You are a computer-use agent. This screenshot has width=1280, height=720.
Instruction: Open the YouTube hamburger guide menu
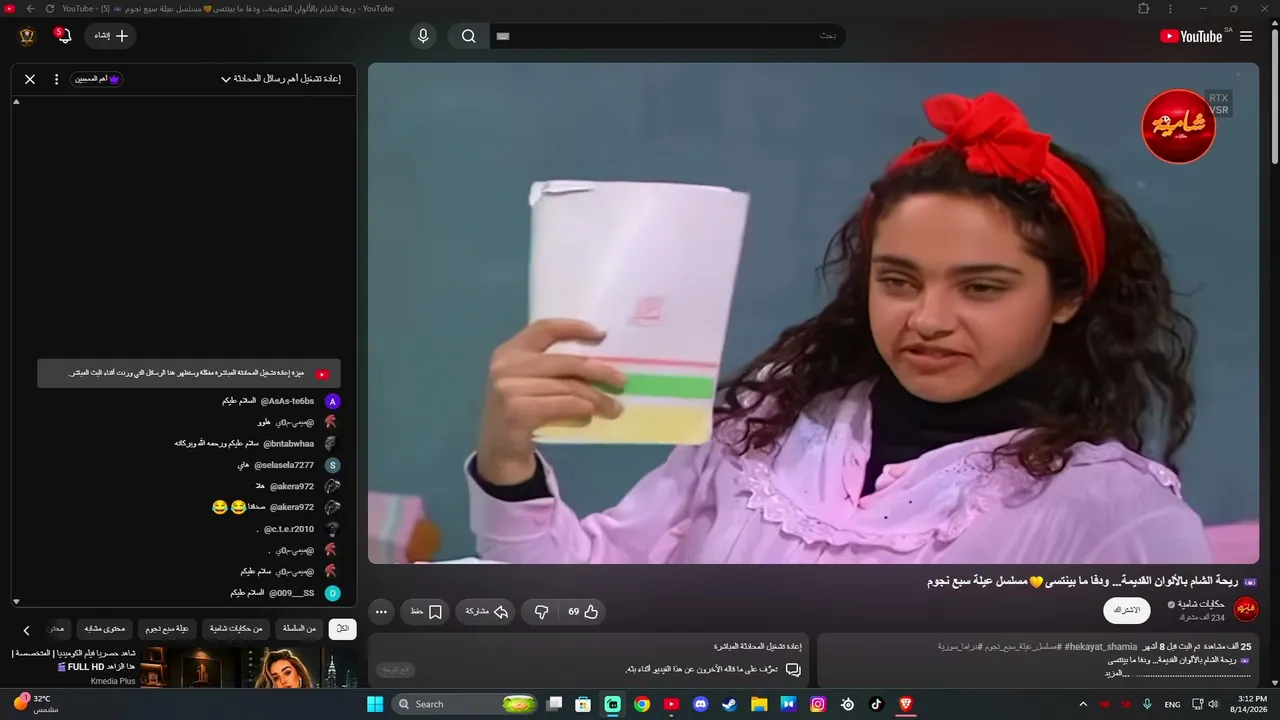point(1246,36)
